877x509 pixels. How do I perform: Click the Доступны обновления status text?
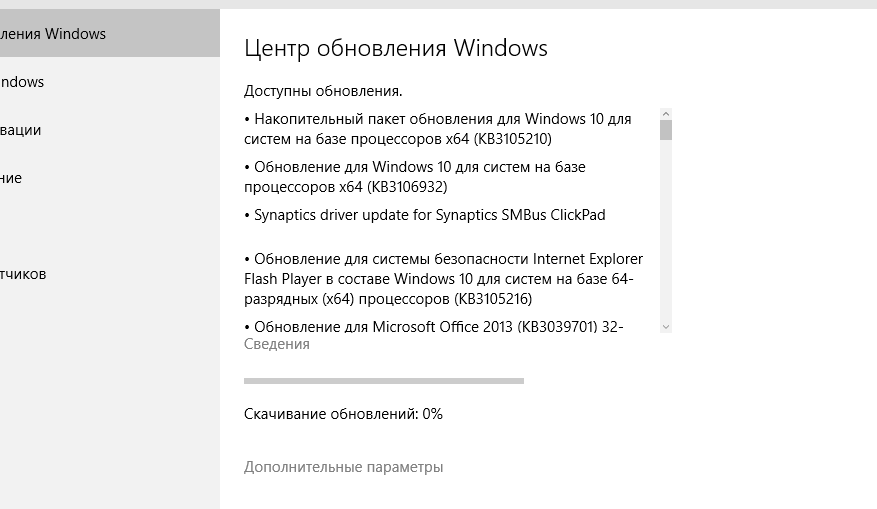point(323,91)
